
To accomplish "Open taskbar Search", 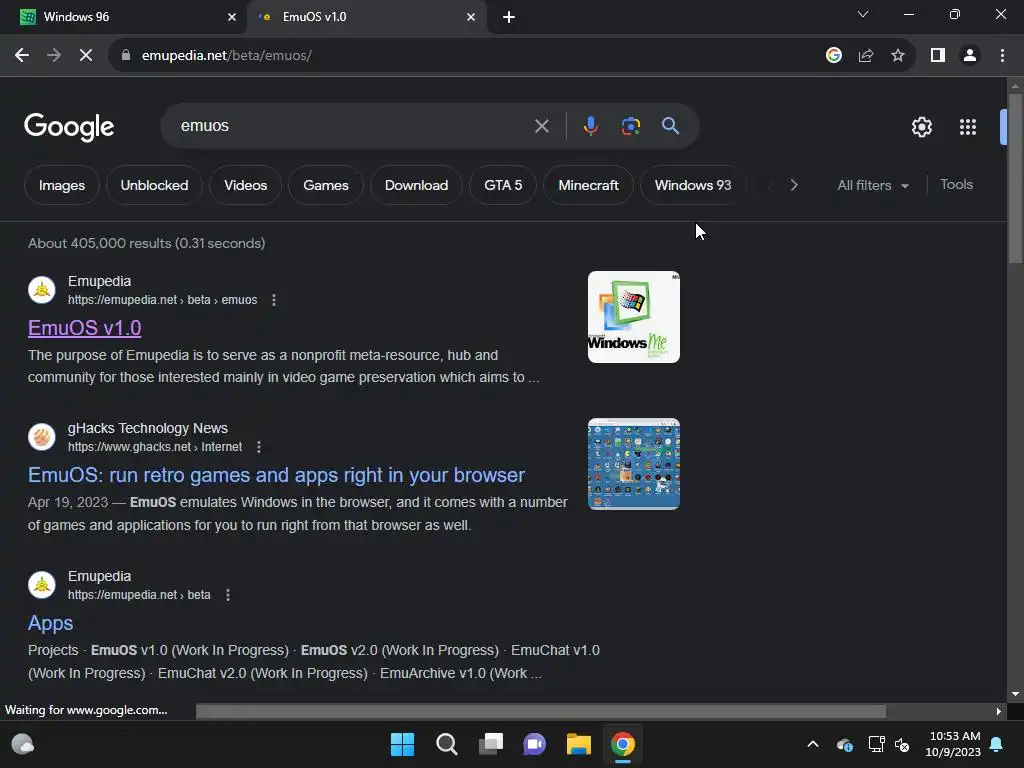I will pos(447,744).
